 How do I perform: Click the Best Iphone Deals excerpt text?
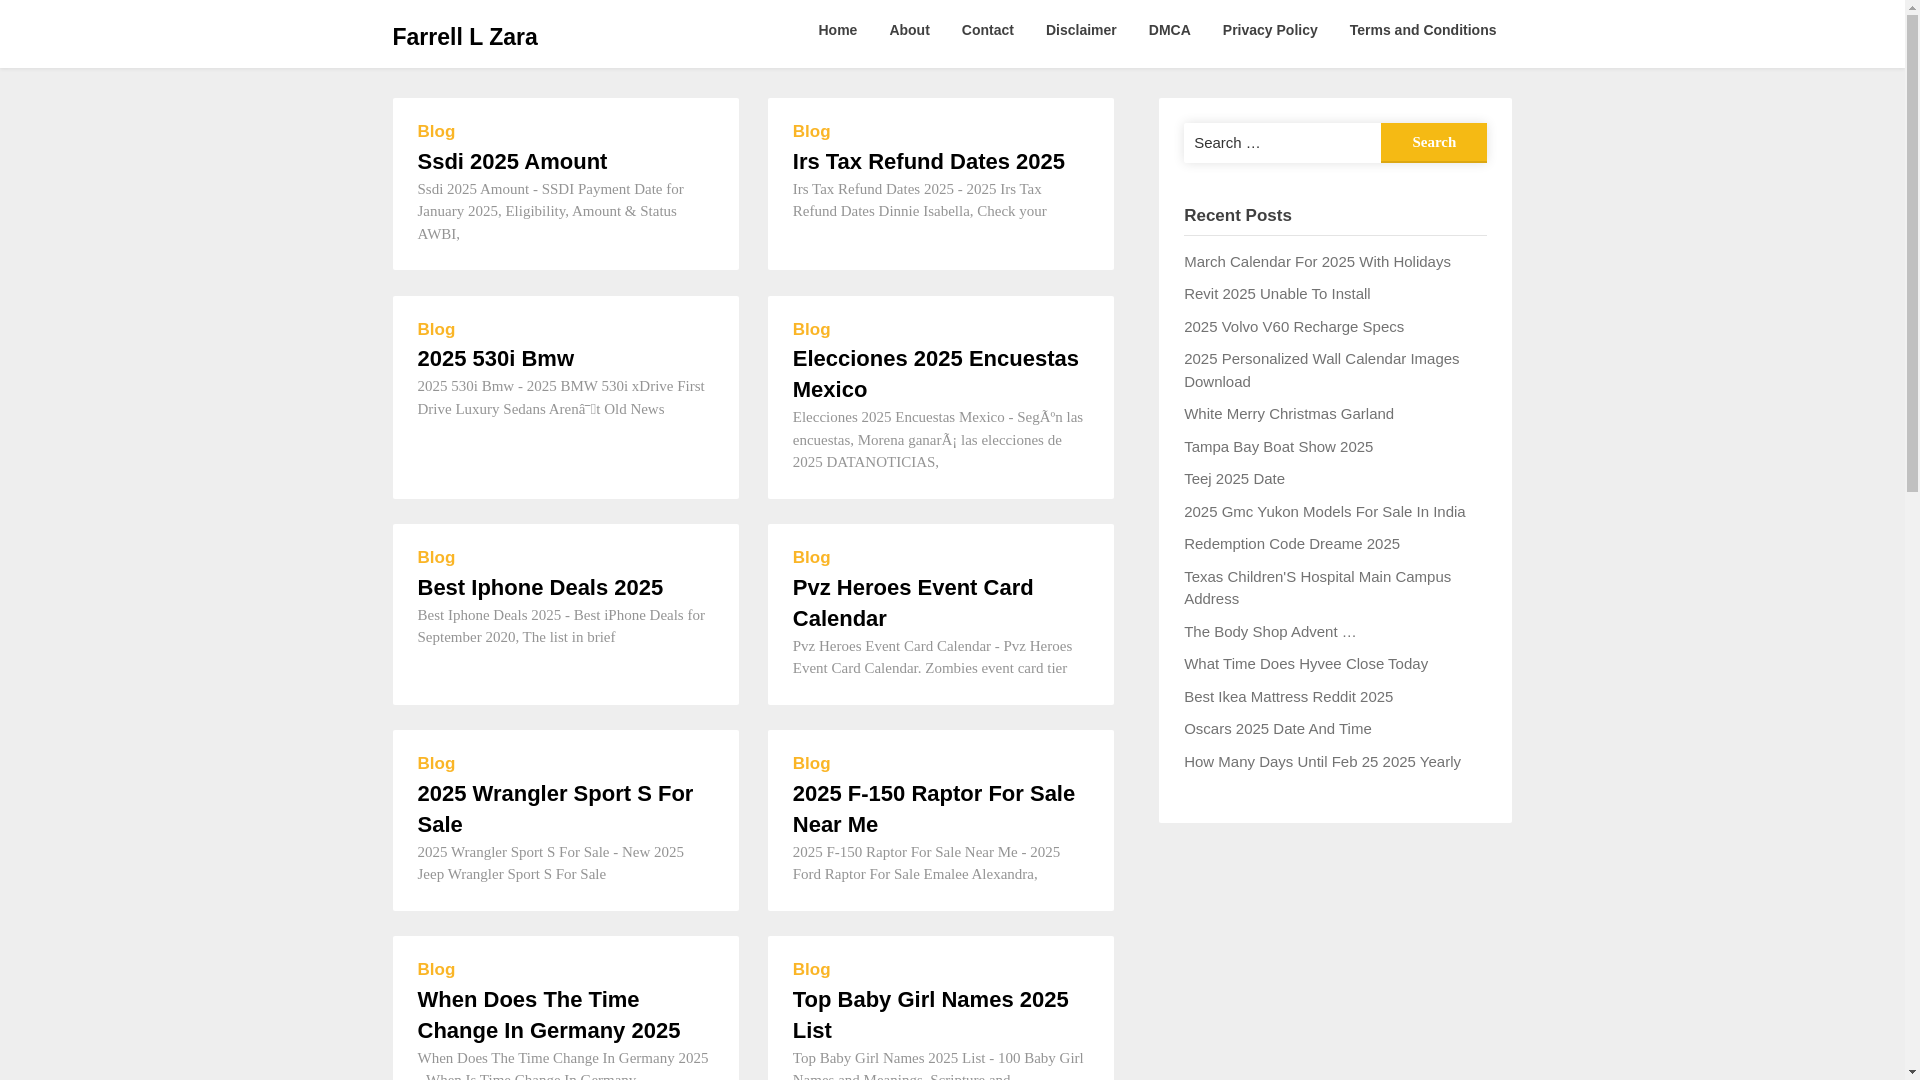pyautogui.click(x=562, y=626)
